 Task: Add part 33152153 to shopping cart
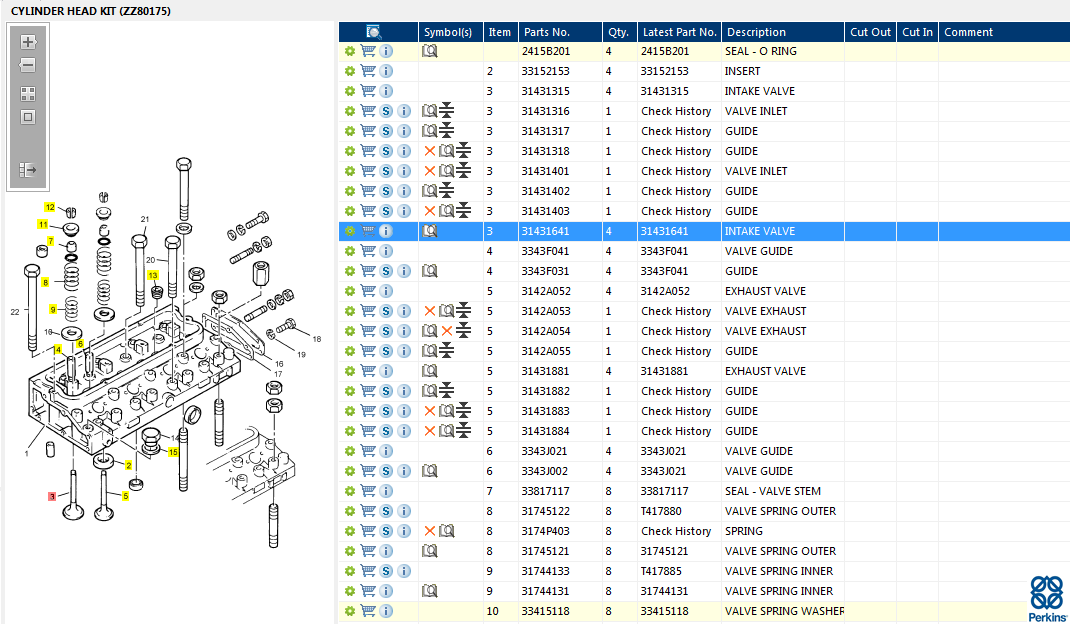368,71
